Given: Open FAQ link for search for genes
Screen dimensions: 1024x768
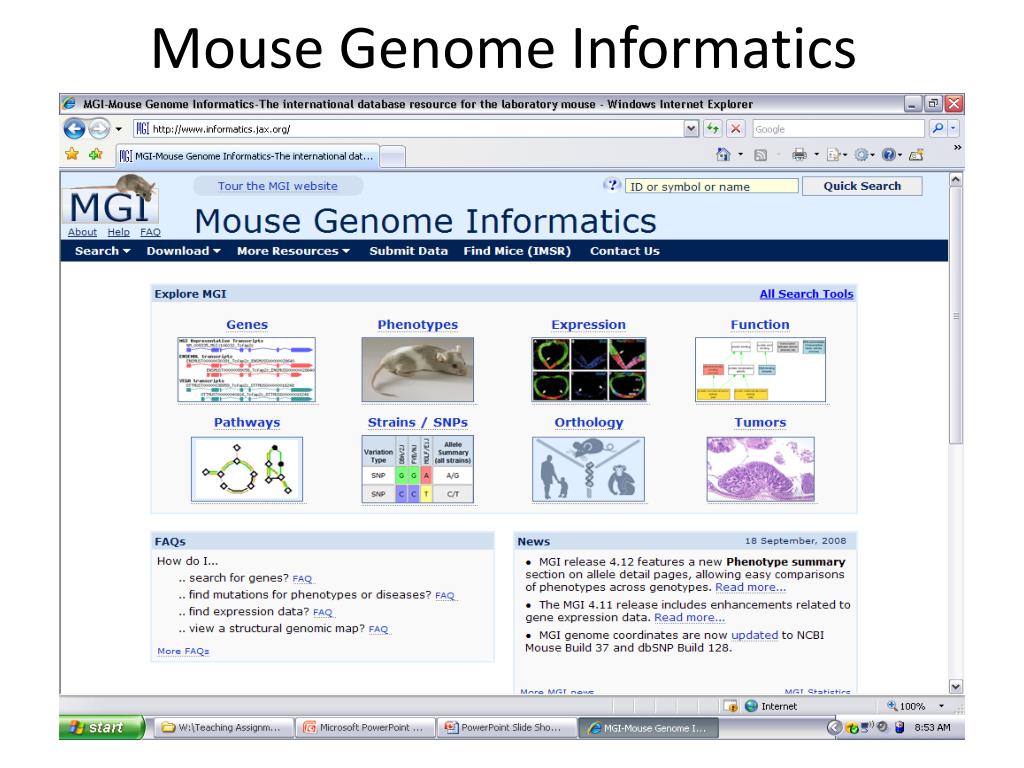Looking at the screenshot, I should point(302,579).
